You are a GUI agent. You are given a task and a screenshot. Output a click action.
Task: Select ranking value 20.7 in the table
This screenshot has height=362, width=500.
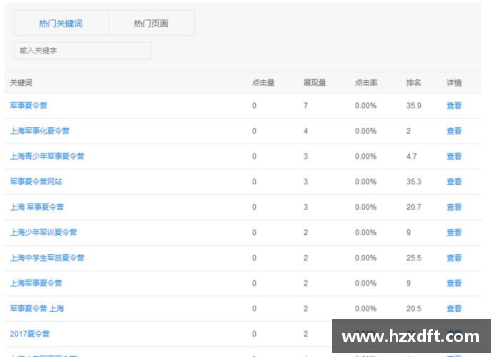pyautogui.click(x=414, y=207)
